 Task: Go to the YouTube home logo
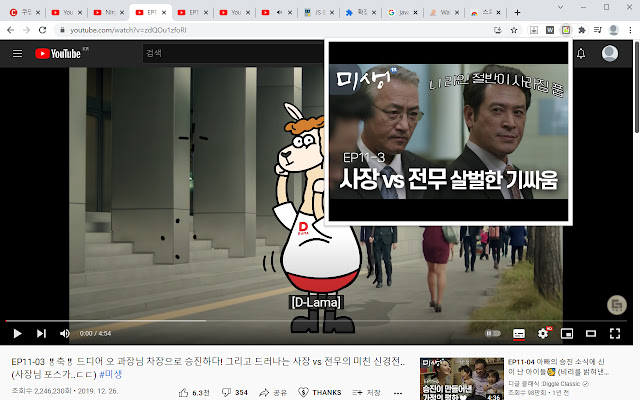click(x=58, y=53)
